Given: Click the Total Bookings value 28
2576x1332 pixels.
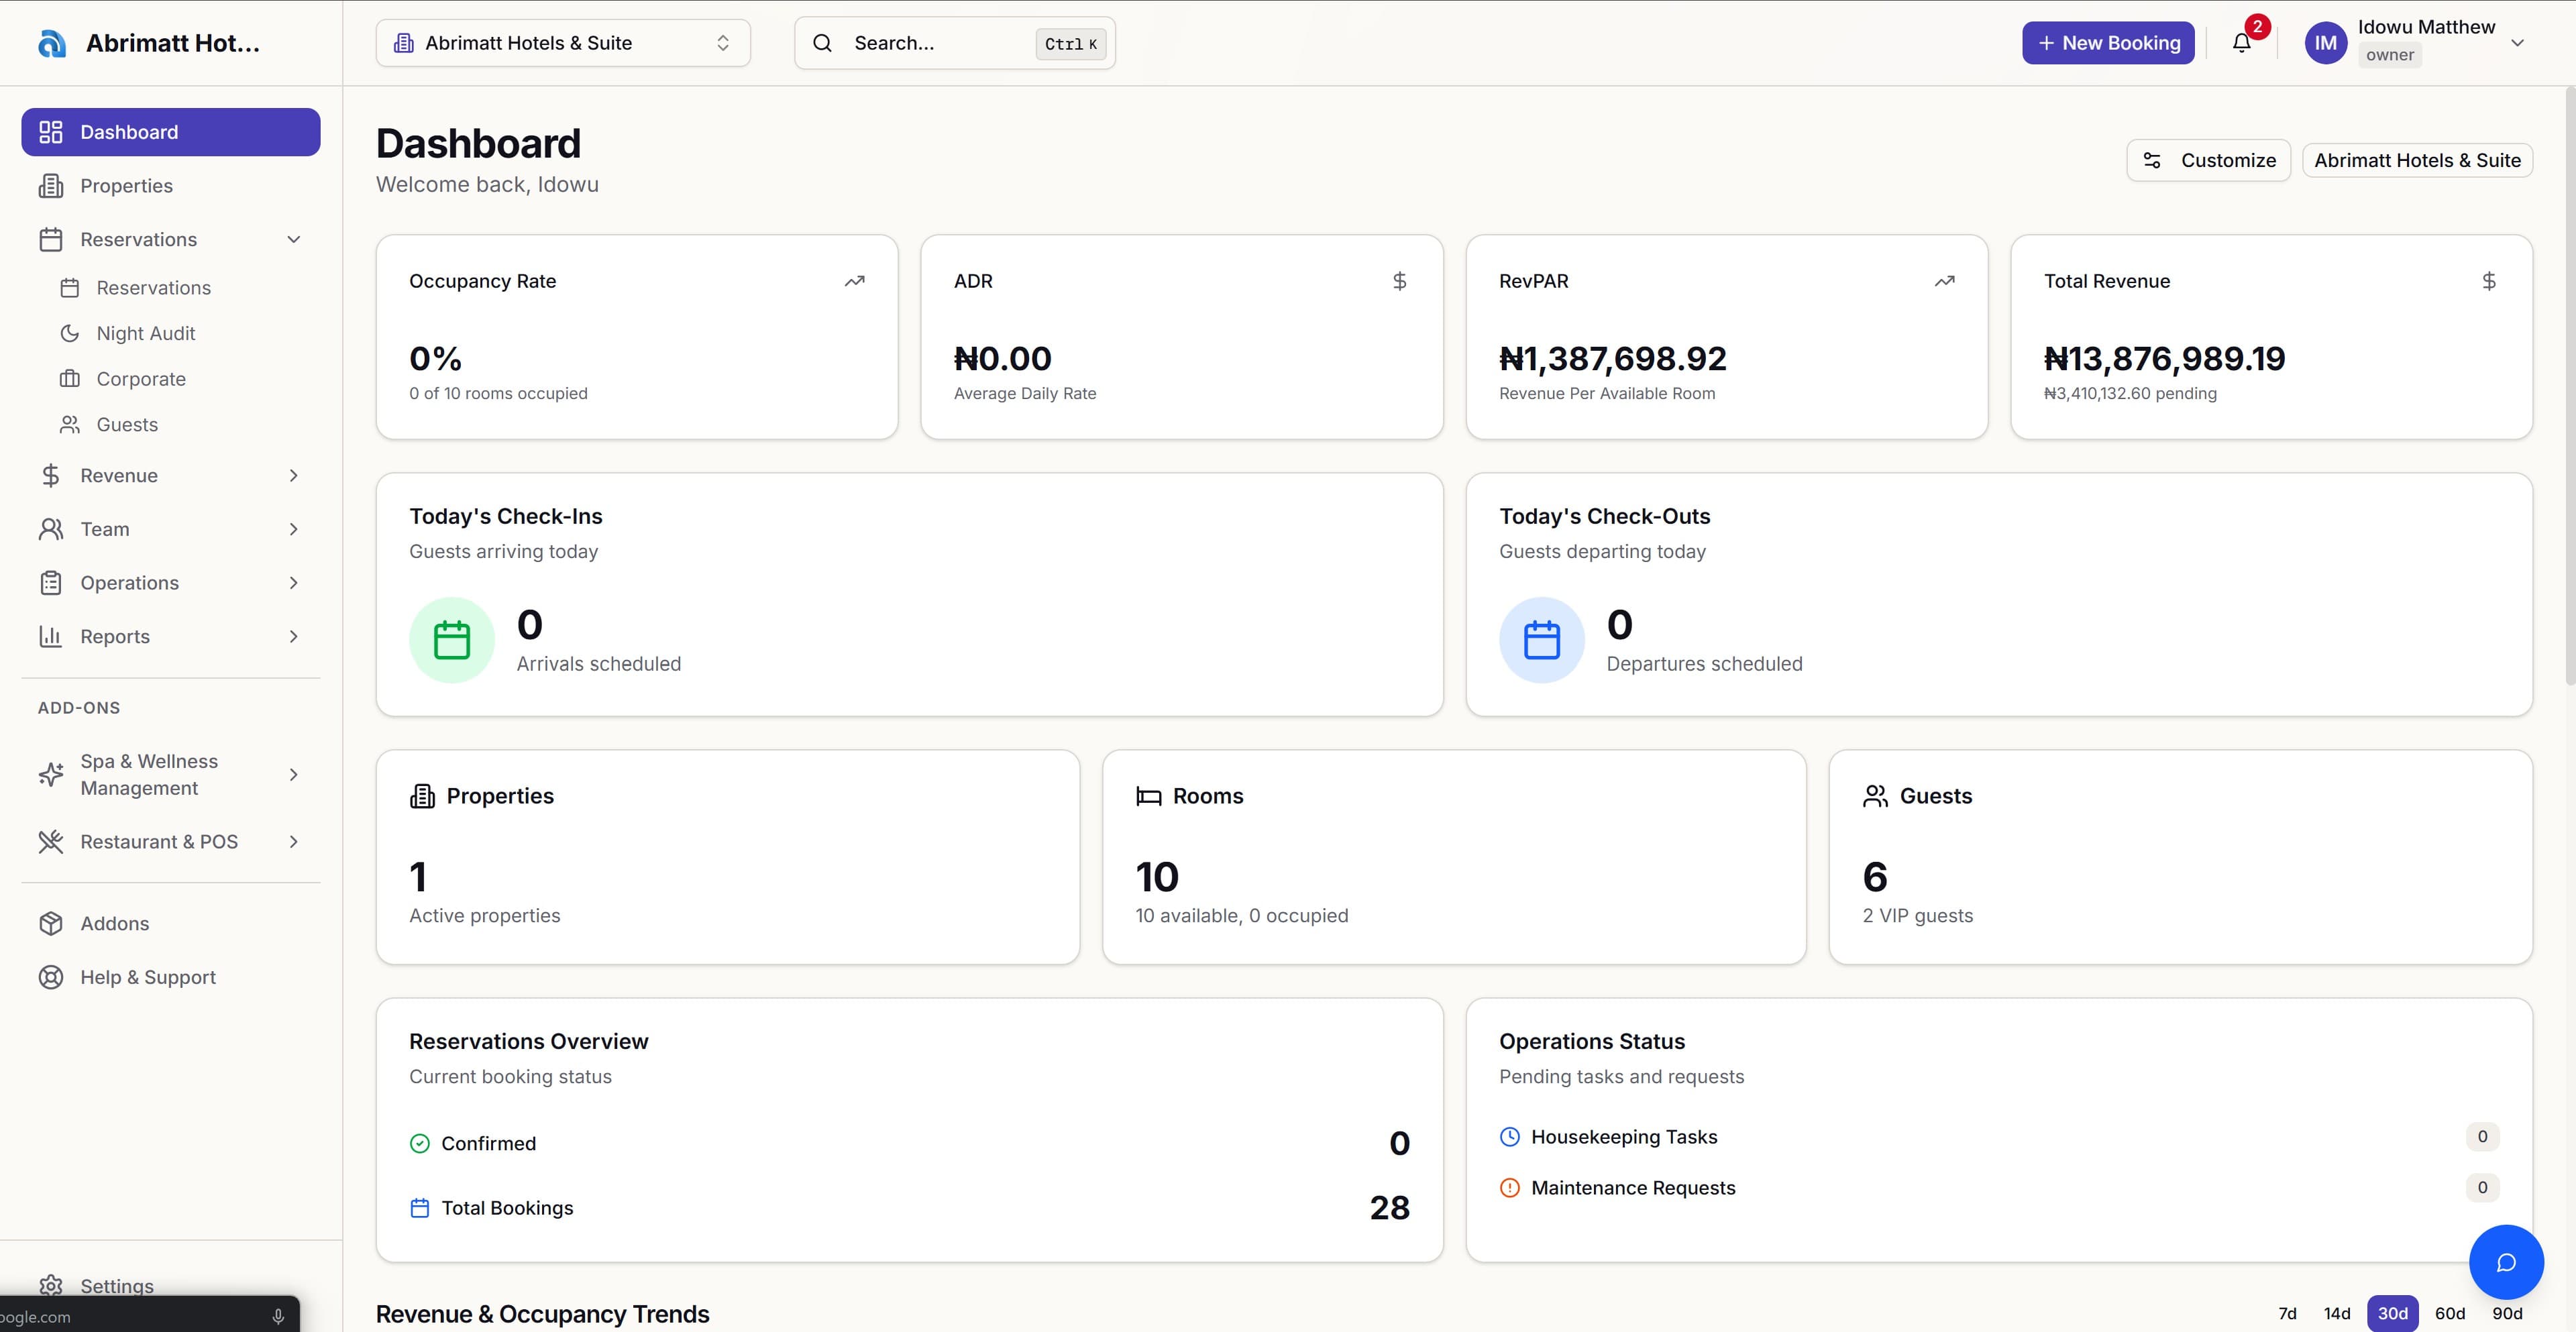Looking at the screenshot, I should tap(1389, 1208).
